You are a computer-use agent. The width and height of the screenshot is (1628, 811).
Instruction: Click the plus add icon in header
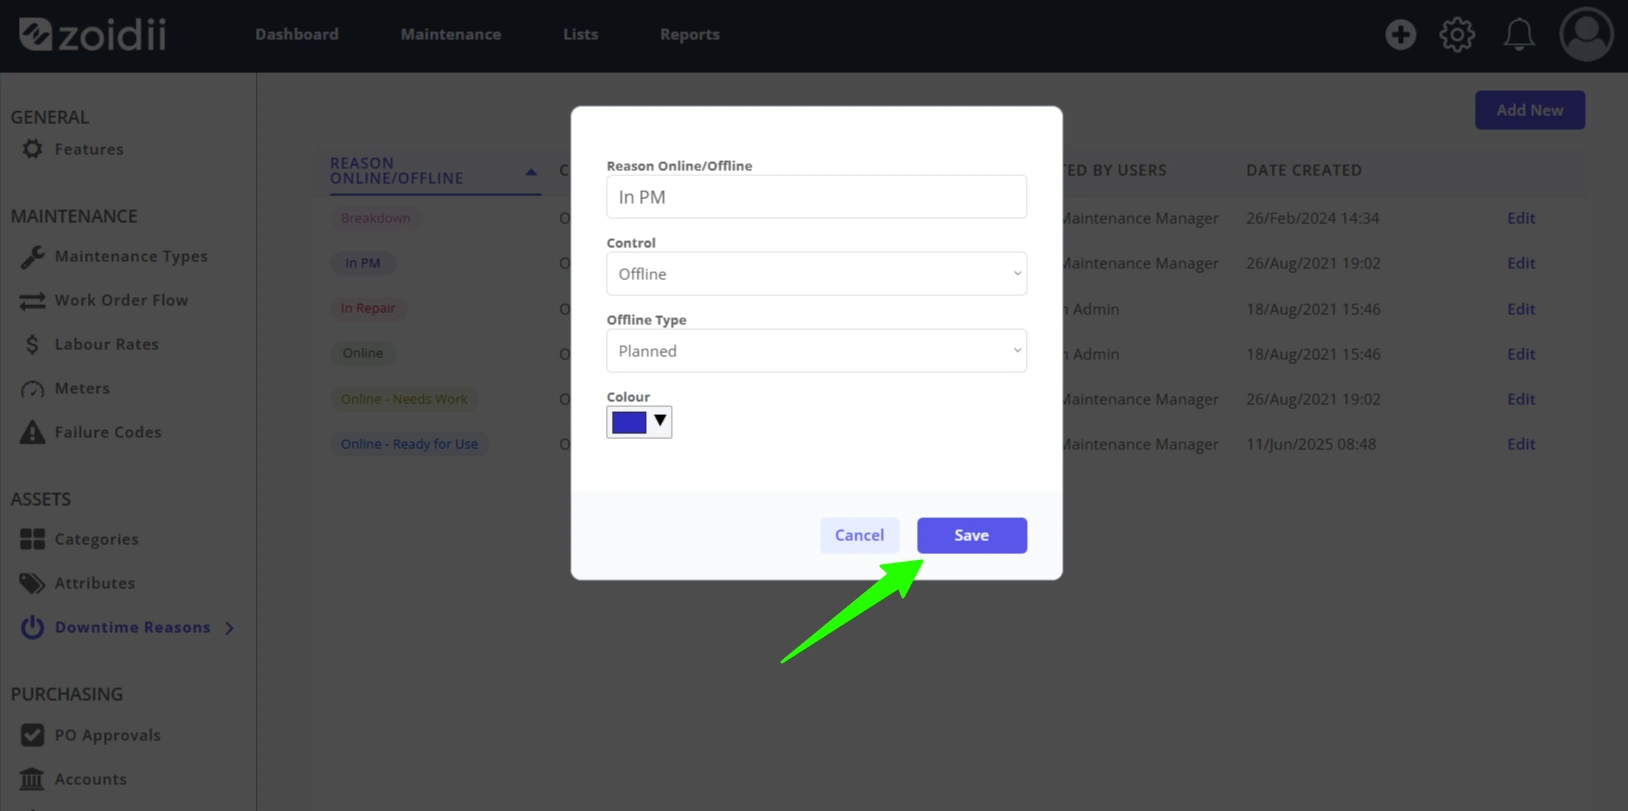(1400, 34)
